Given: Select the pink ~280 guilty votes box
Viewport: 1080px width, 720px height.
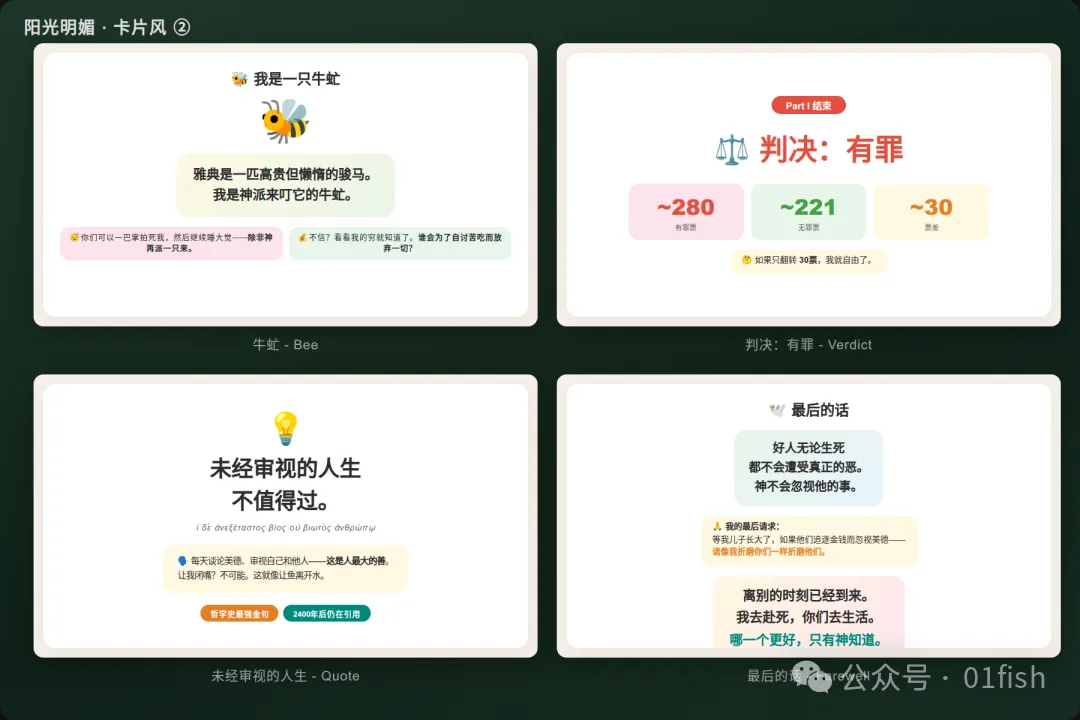Looking at the screenshot, I should tap(686, 212).
